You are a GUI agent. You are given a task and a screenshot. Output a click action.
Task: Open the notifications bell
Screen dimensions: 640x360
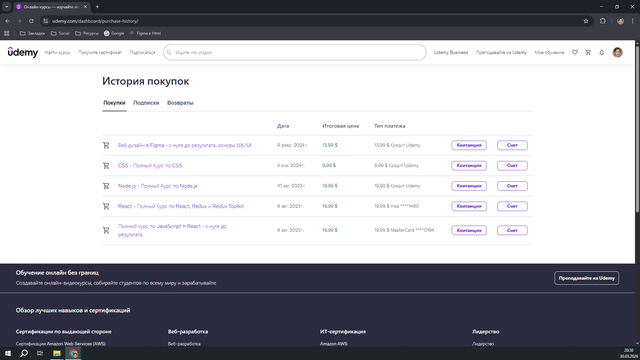[x=602, y=52]
